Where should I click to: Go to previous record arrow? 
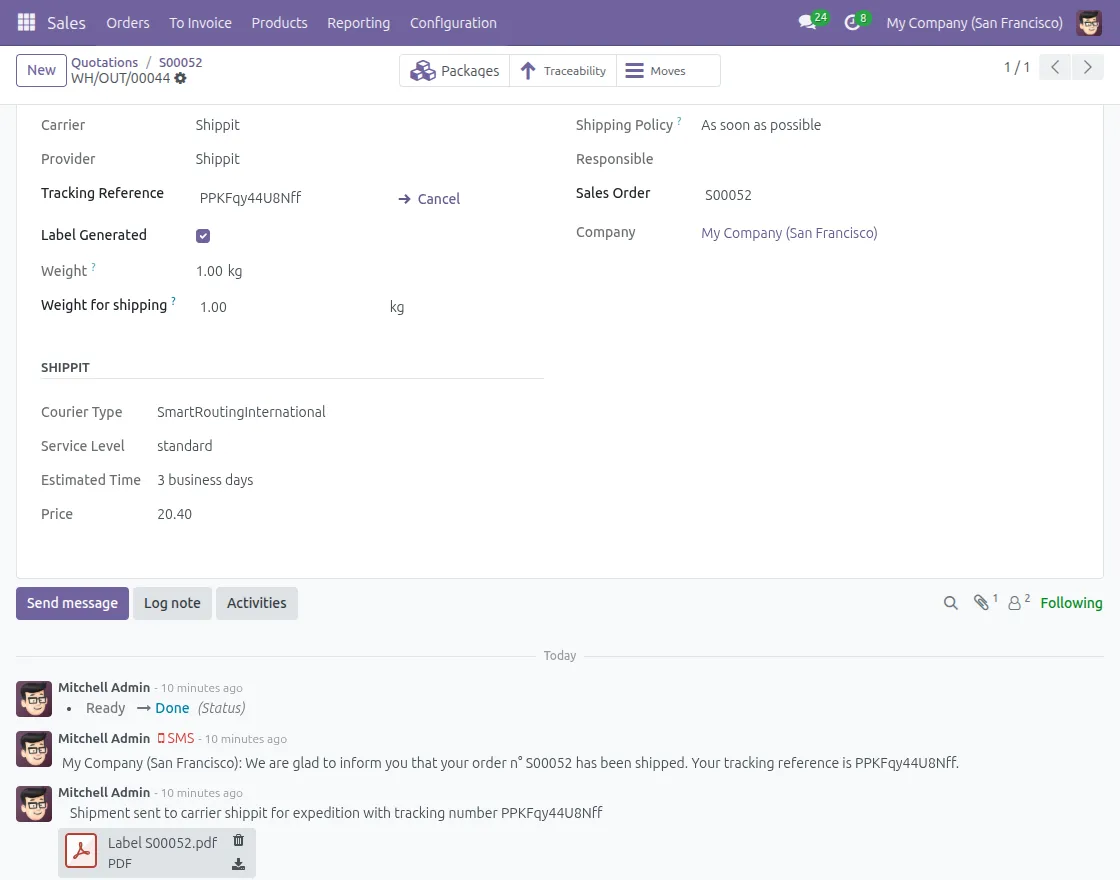click(1055, 68)
